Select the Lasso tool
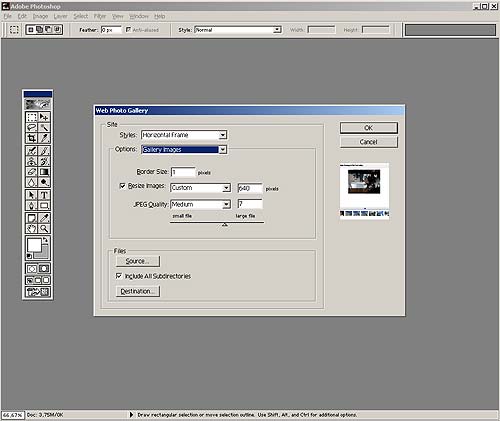The width and height of the screenshot is (500, 421). (x=32, y=127)
